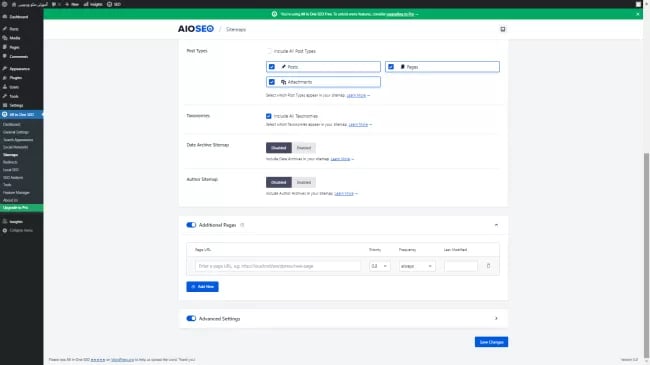The image size is (650, 365).
Task: Open the New content menu in admin bar
Action: (x=72, y=4)
